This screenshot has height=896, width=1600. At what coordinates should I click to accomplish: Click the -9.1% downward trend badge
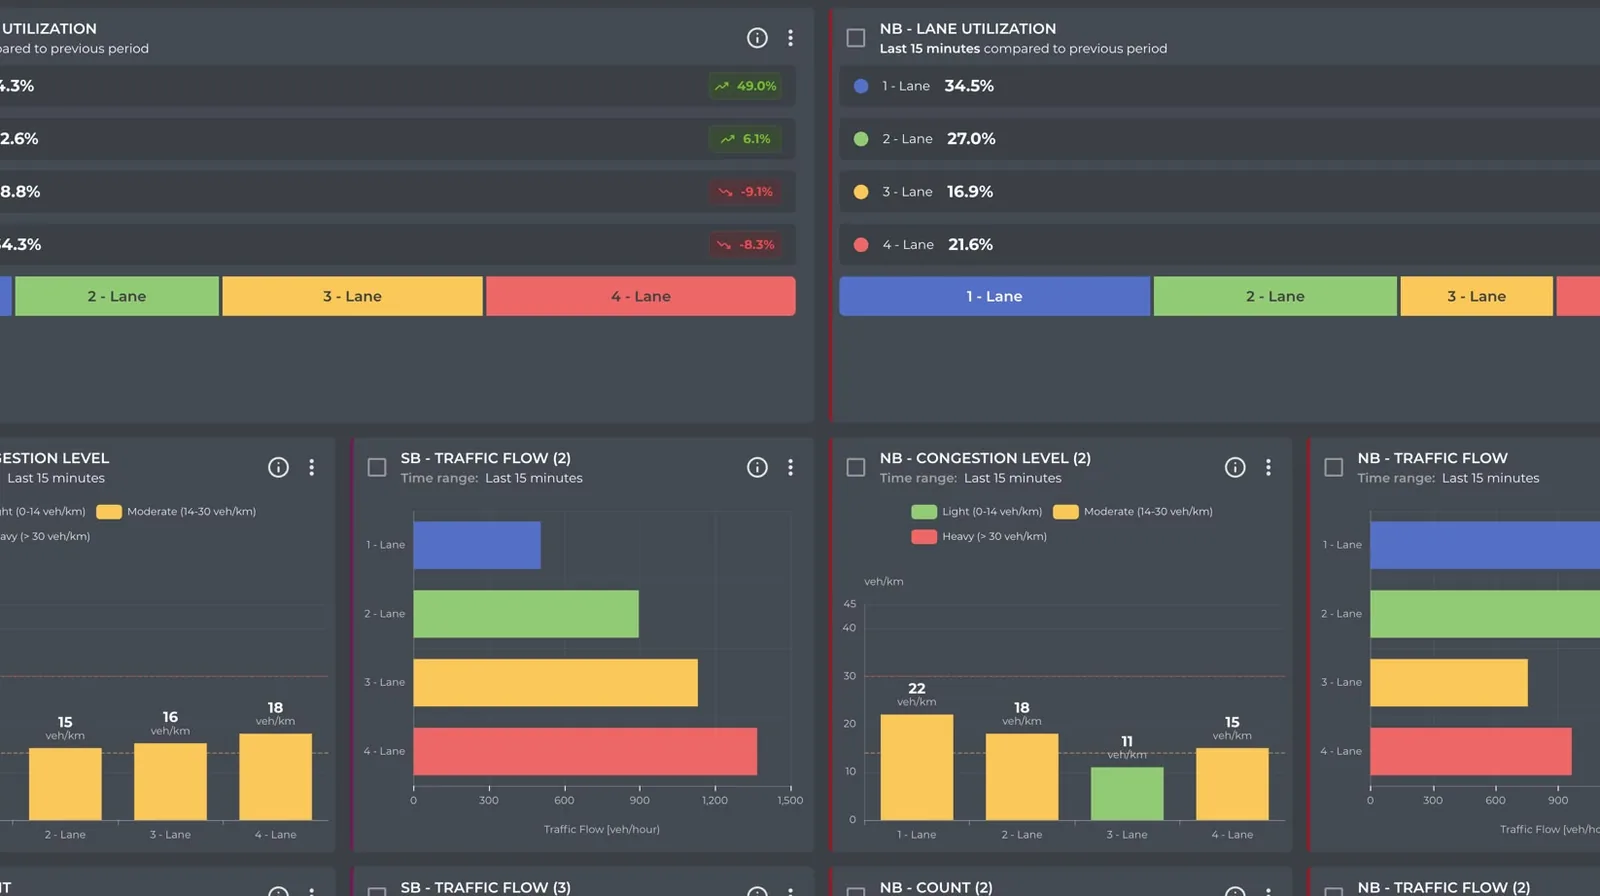(x=745, y=192)
